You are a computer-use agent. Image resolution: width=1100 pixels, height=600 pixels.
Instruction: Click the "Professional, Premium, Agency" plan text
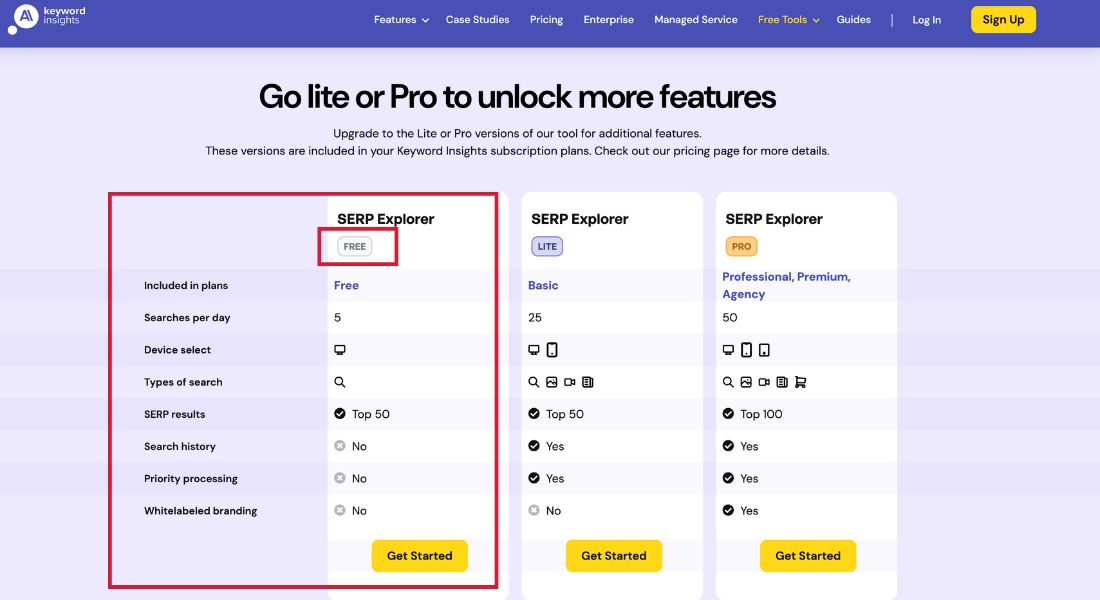pyautogui.click(x=786, y=285)
